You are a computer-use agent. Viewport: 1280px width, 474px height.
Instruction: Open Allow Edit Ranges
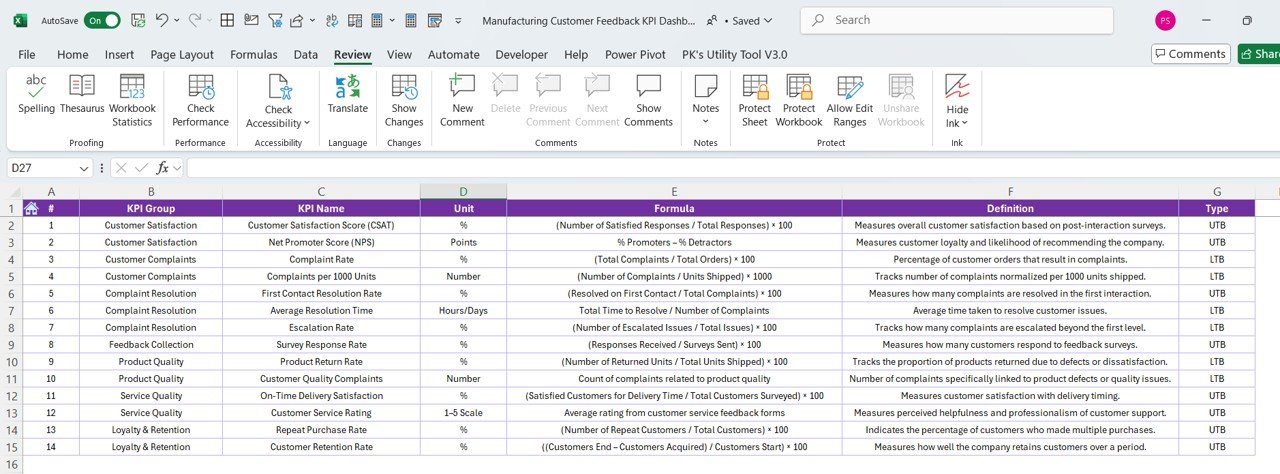(850, 101)
